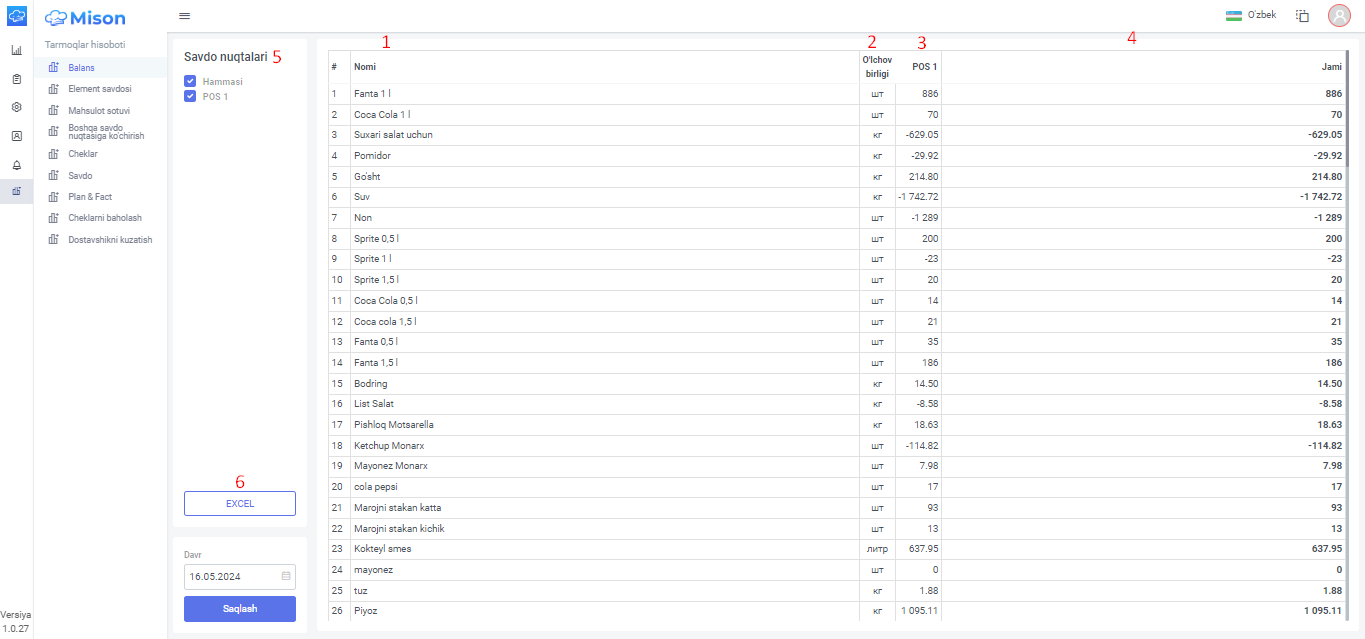Open the settings gear in left rail
This screenshot has width=1365, height=639.
(16, 107)
